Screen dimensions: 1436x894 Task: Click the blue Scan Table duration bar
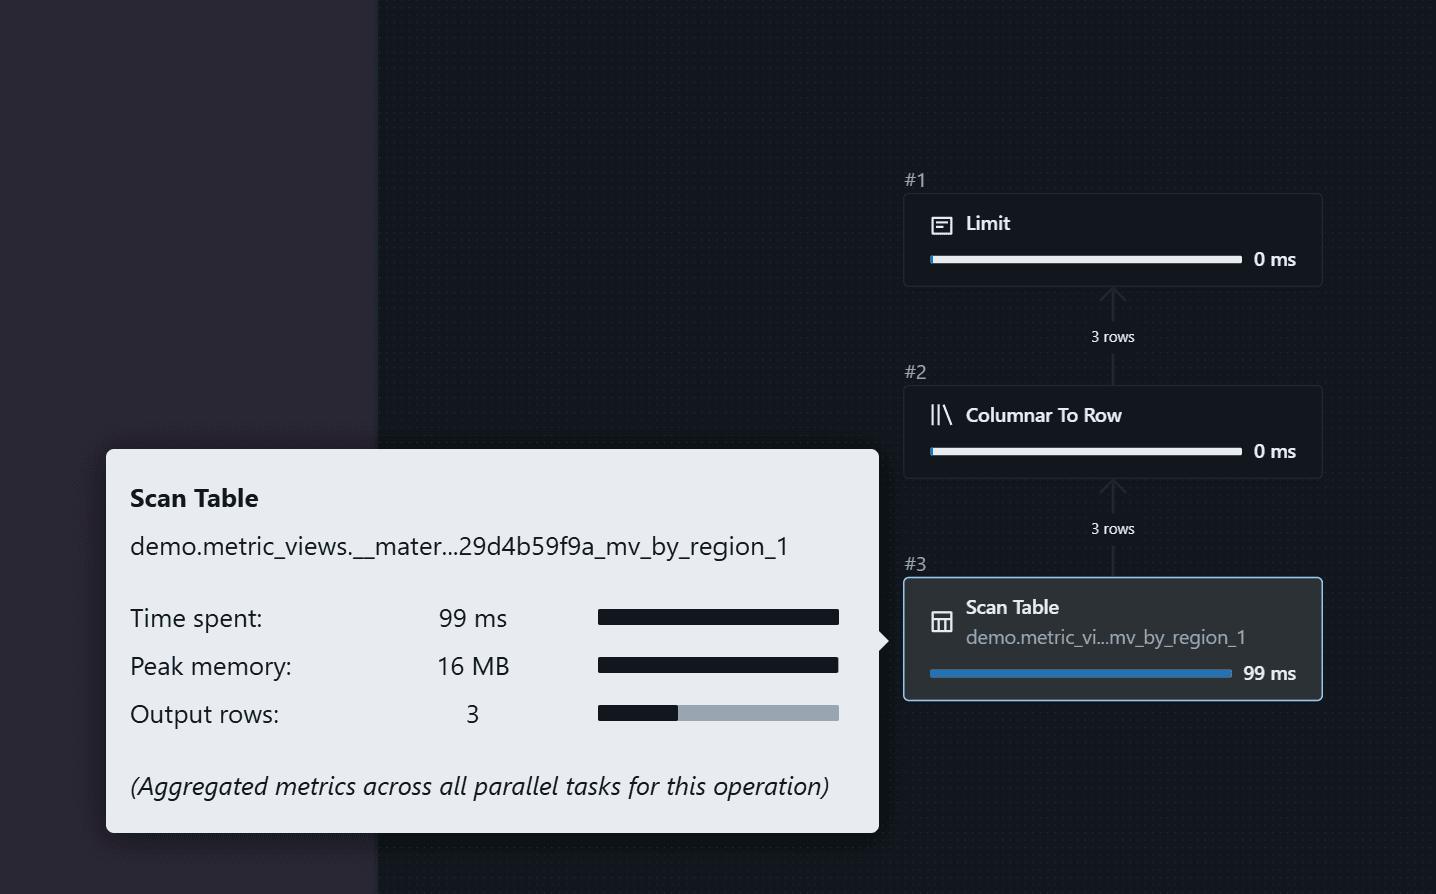[x=1080, y=674]
